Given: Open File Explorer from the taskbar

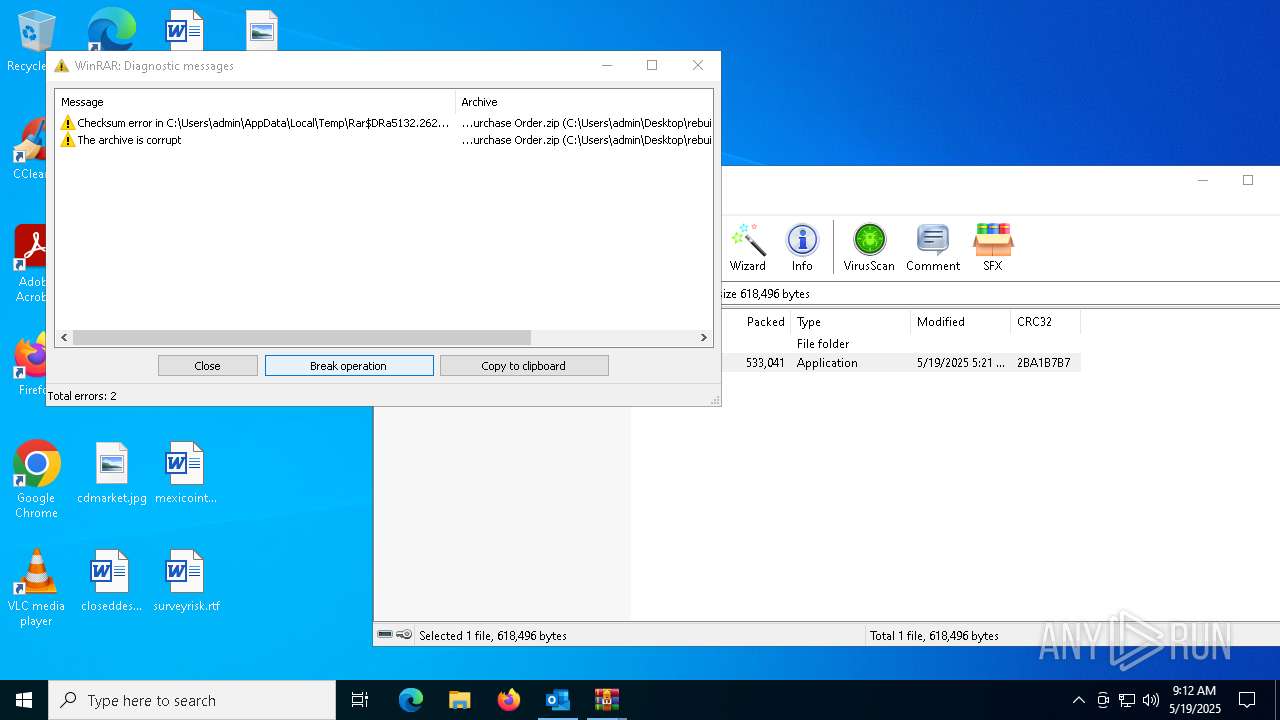Looking at the screenshot, I should (x=459, y=700).
